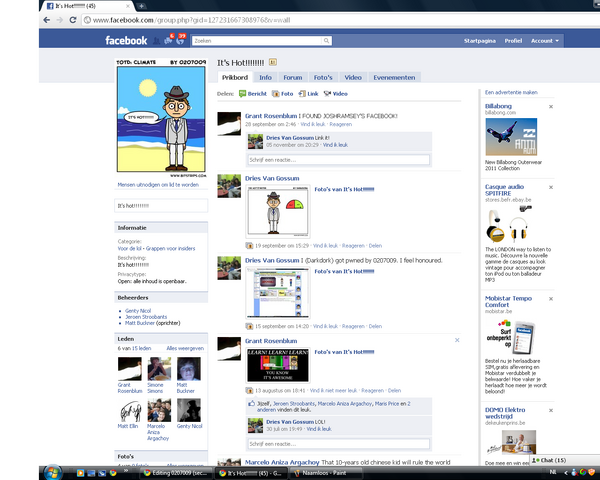Viewport: 600px width, 480px height.
Task: Share a Bericht status update
Action: (253, 94)
